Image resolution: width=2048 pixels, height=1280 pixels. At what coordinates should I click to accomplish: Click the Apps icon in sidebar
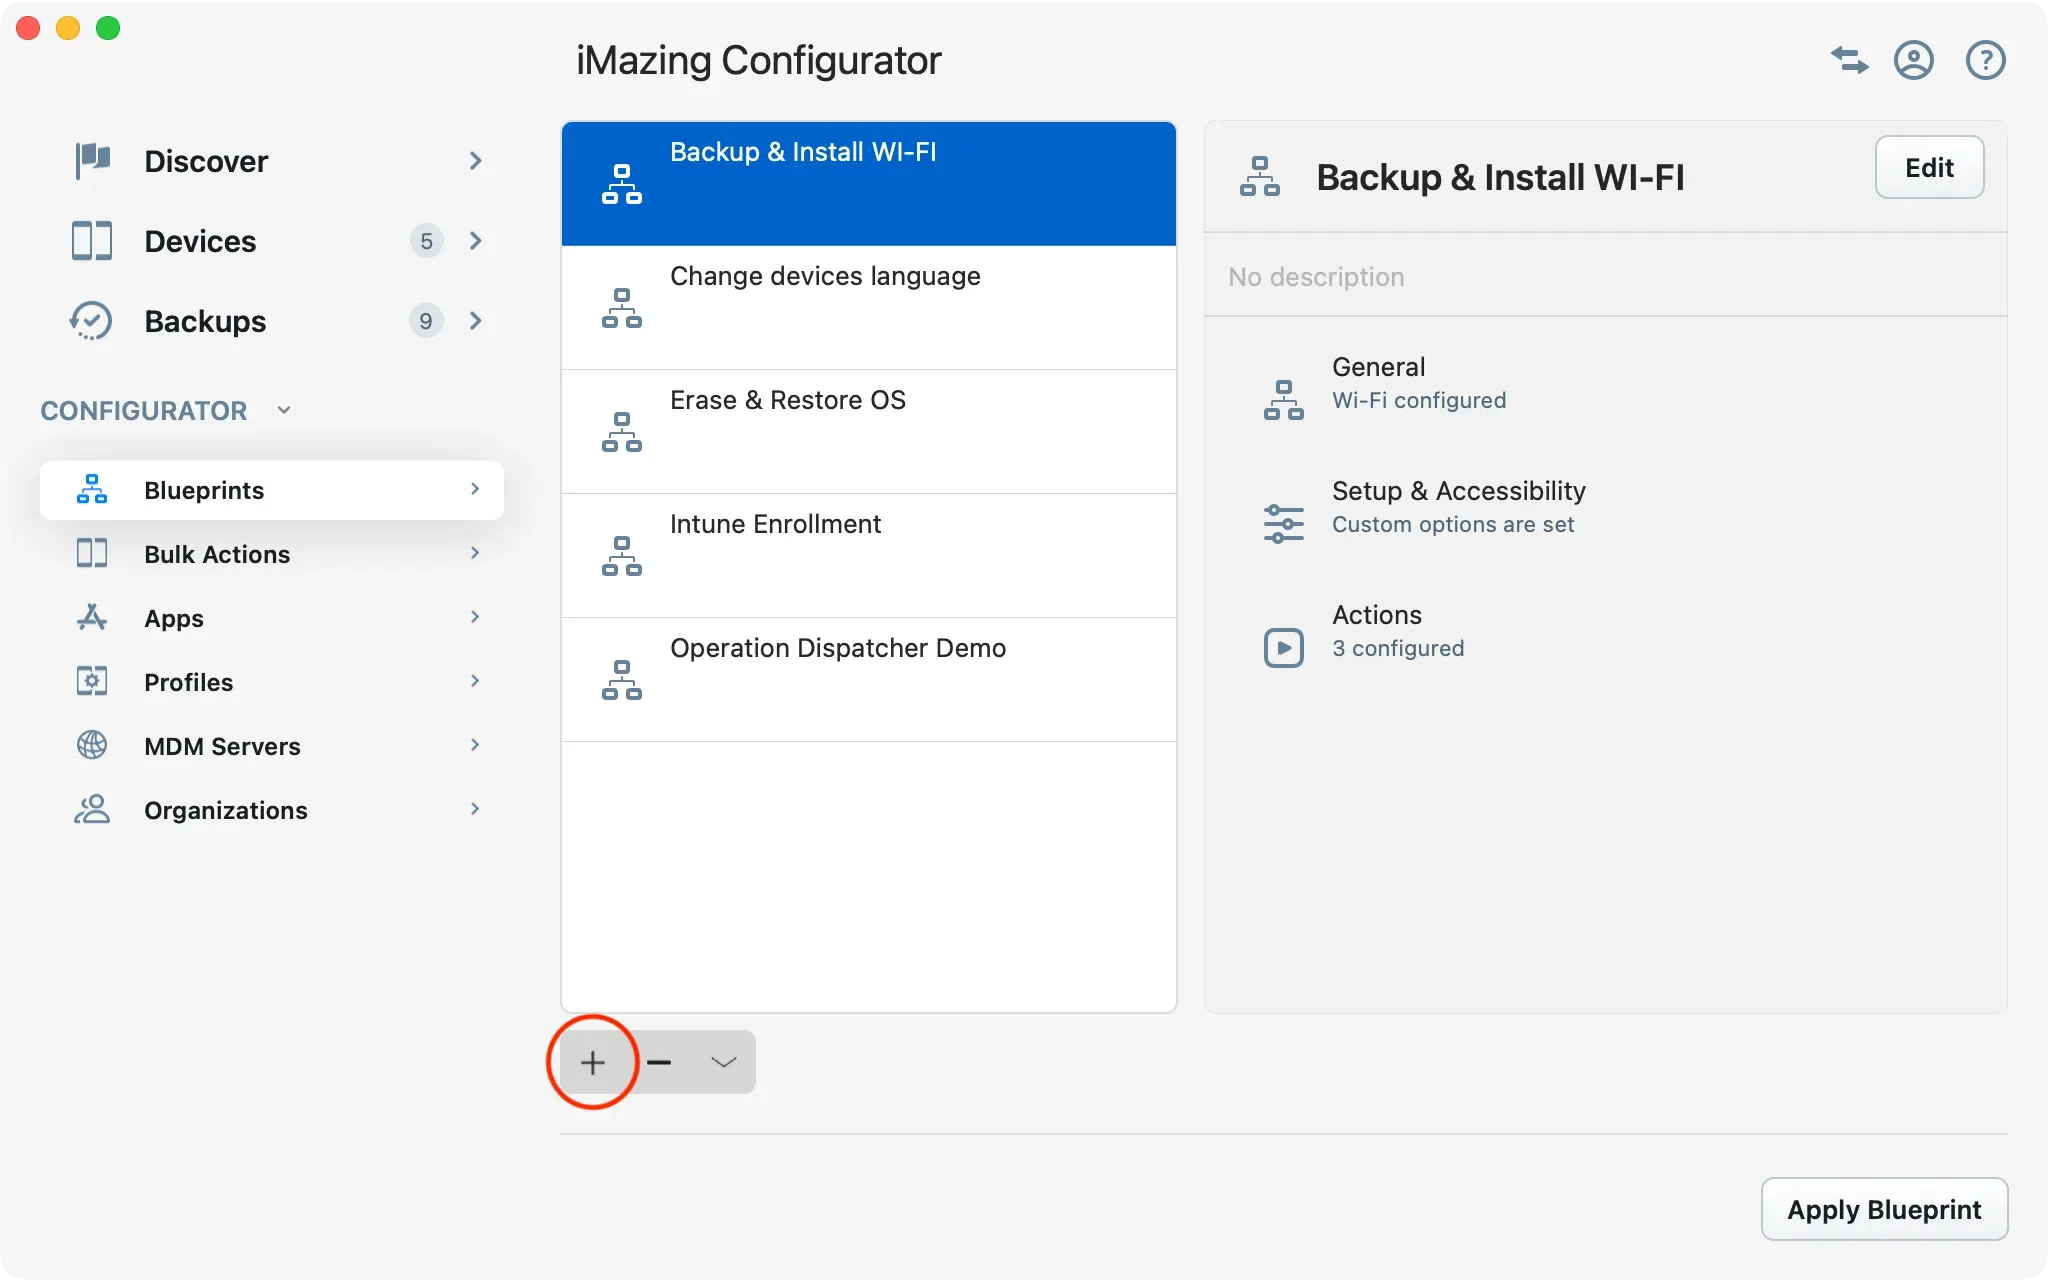tap(91, 617)
